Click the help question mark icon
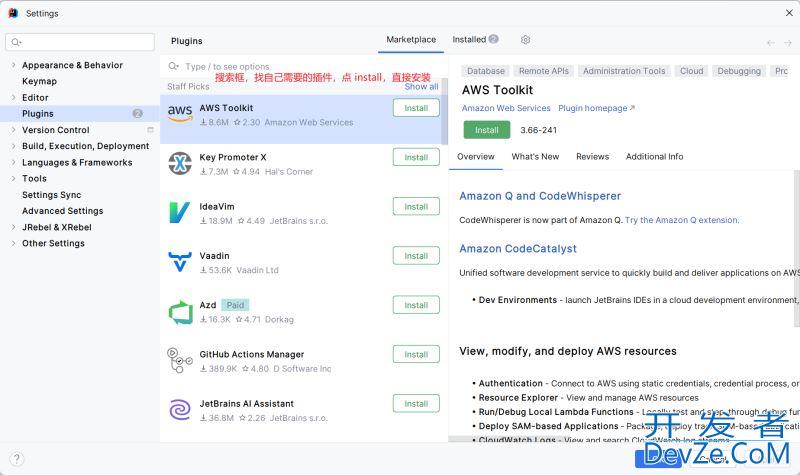This screenshot has height=475, width=800. pos(16,458)
